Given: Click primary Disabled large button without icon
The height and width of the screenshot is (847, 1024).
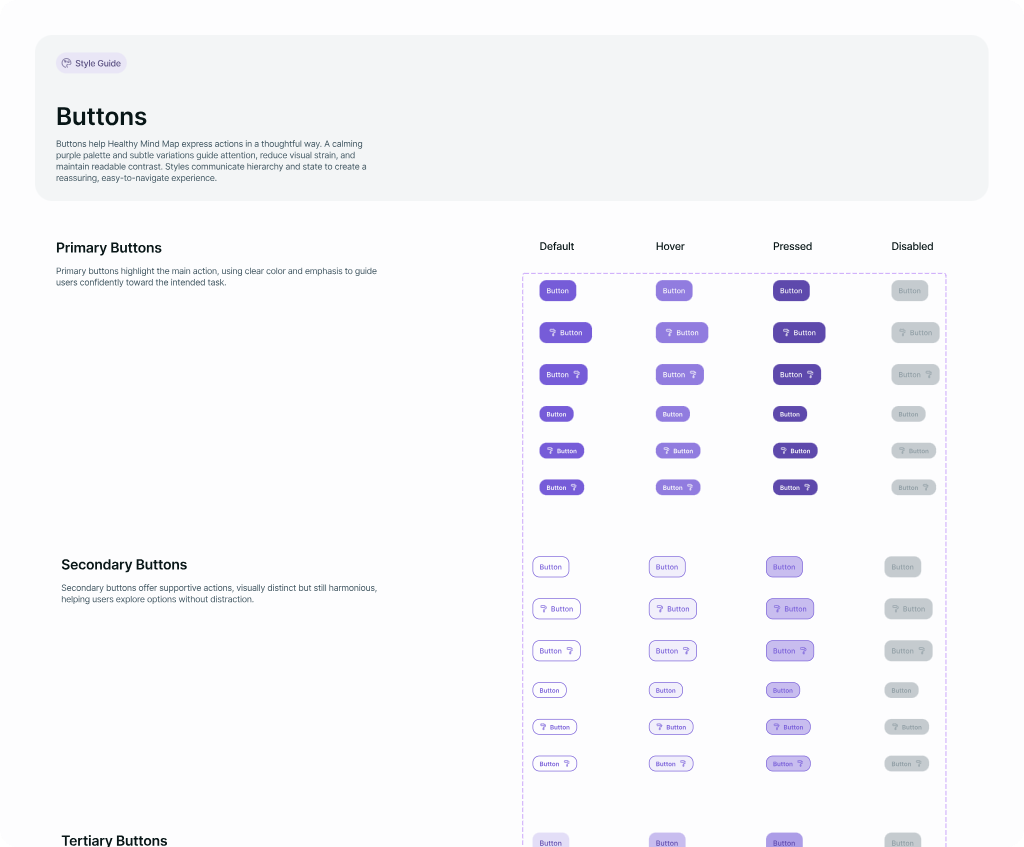Looking at the screenshot, I should tap(910, 291).
